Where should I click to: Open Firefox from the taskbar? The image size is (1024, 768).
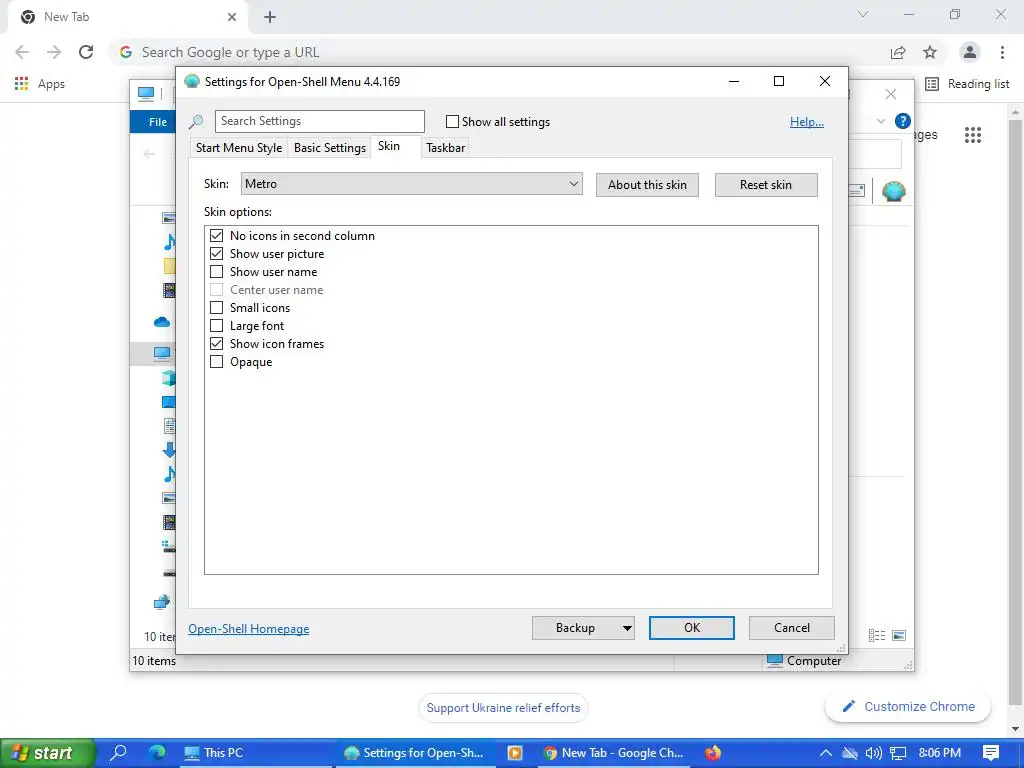(x=712, y=752)
